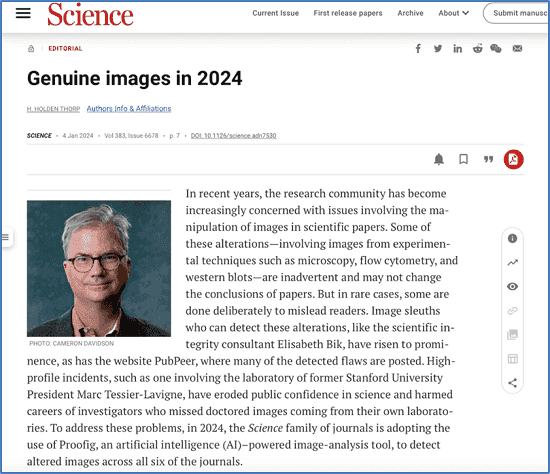Open cite quotation-mark icon

click(x=488, y=159)
